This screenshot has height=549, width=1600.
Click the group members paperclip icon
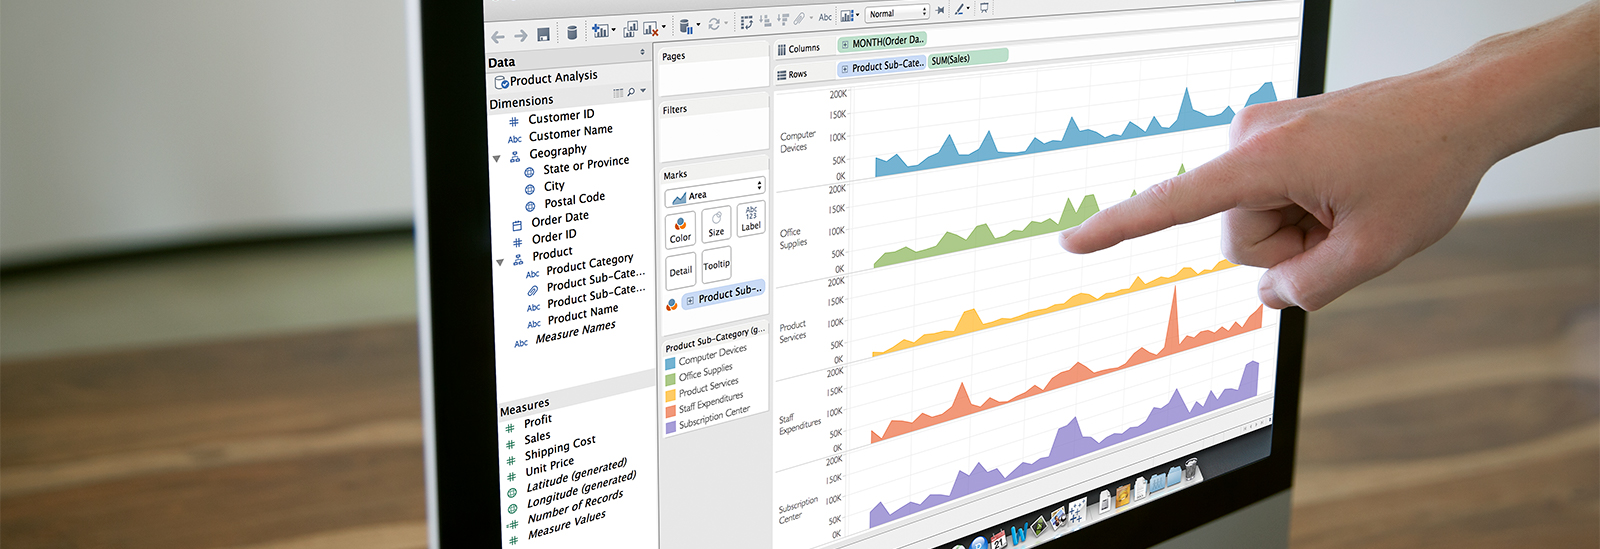[800, 18]
